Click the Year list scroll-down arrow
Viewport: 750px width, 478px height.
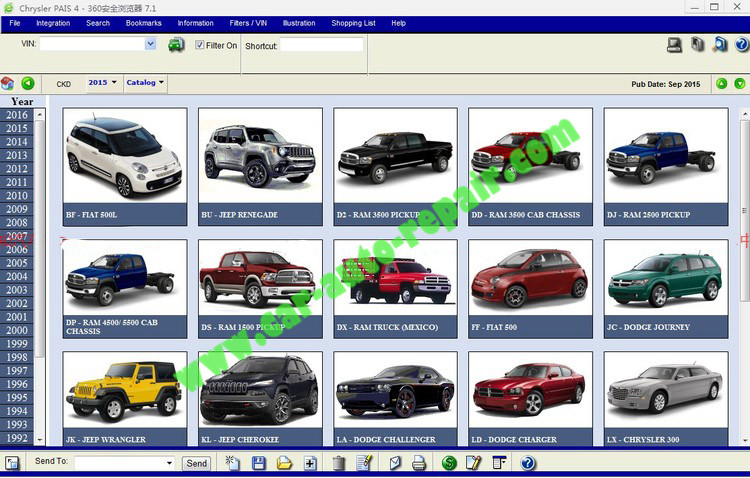pyautogui.click(x=40, y=439)
